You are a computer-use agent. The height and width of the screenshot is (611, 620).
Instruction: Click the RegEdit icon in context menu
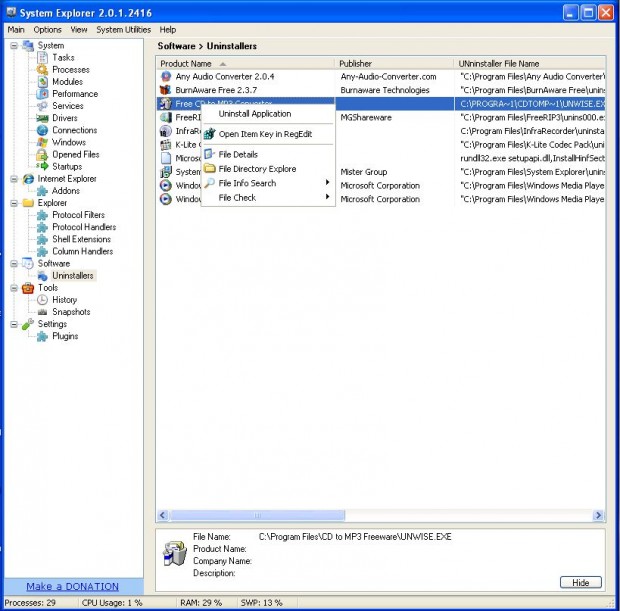pos(210,134)
